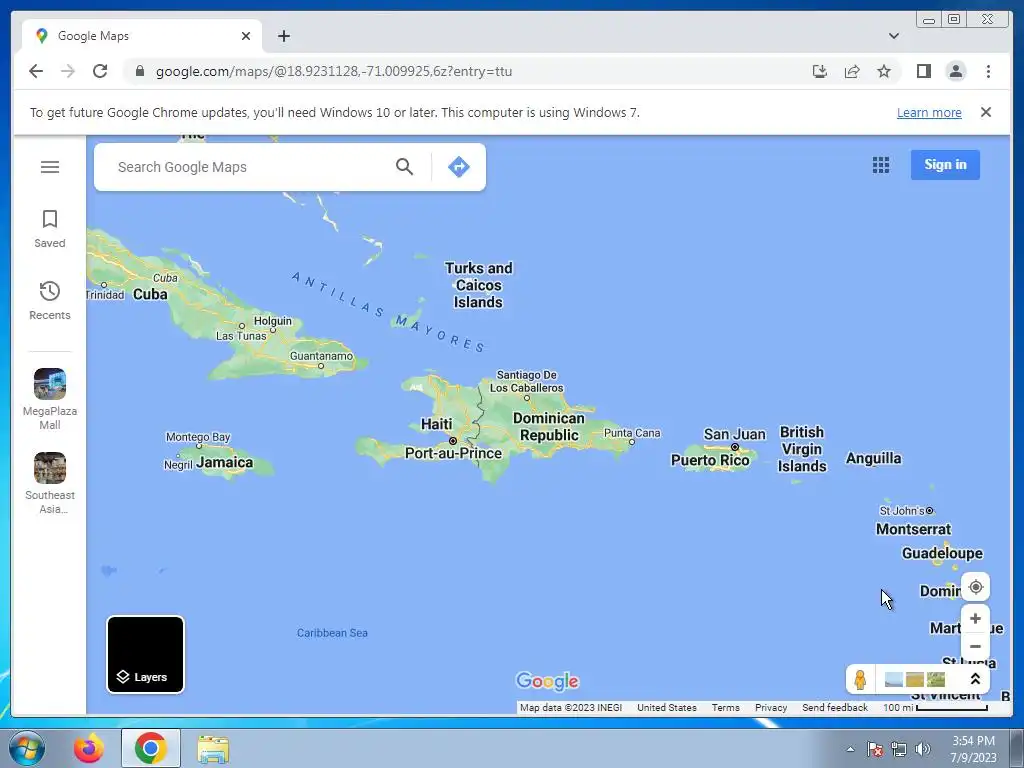Click the San Juan city label
The height and width of the screenshot is (768, 1024).
[734, 434]
